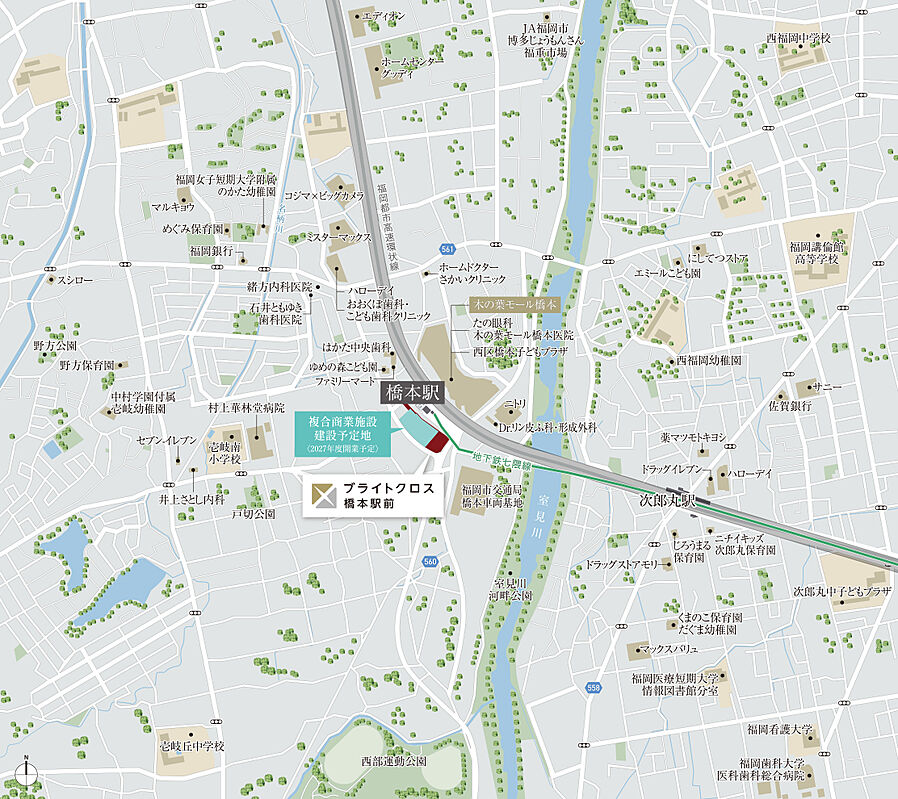The image size is (898, 799).
Task: Click the 福岡講倫館 高等学校 label
Action: [817, 253]
